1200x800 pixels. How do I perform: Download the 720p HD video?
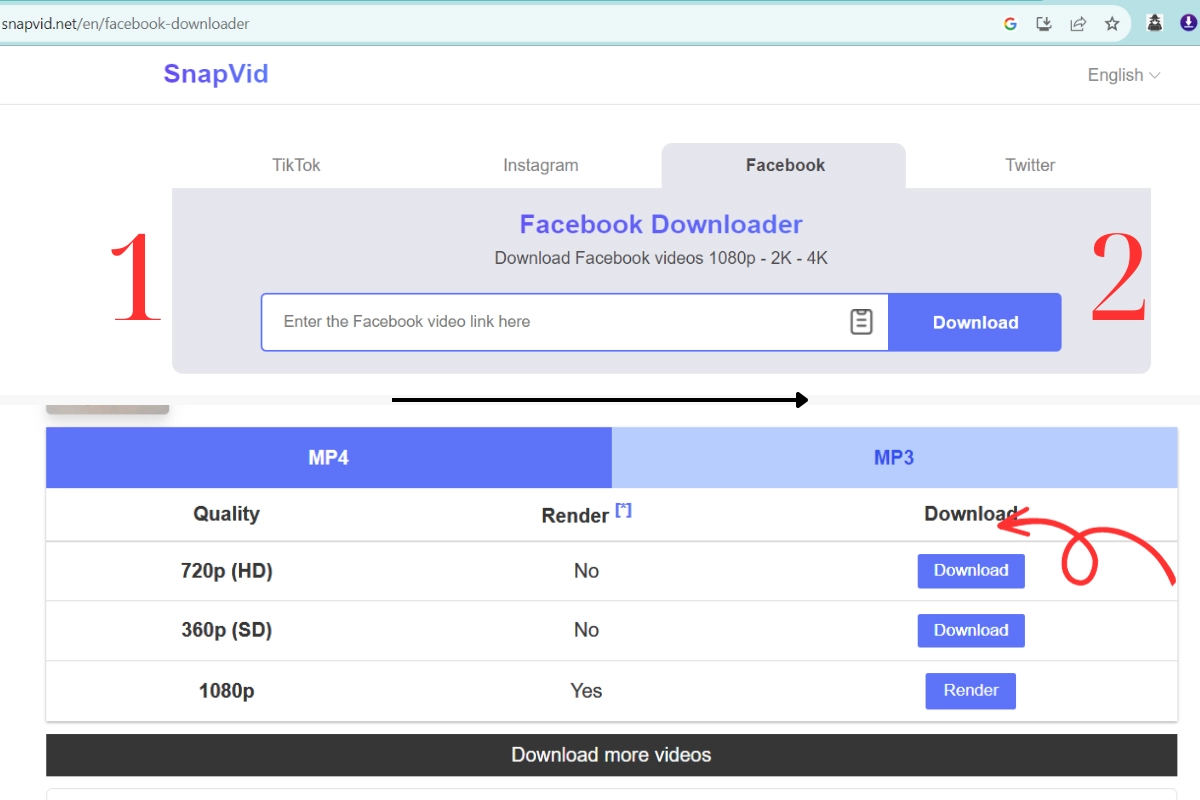tap(970, 570)
